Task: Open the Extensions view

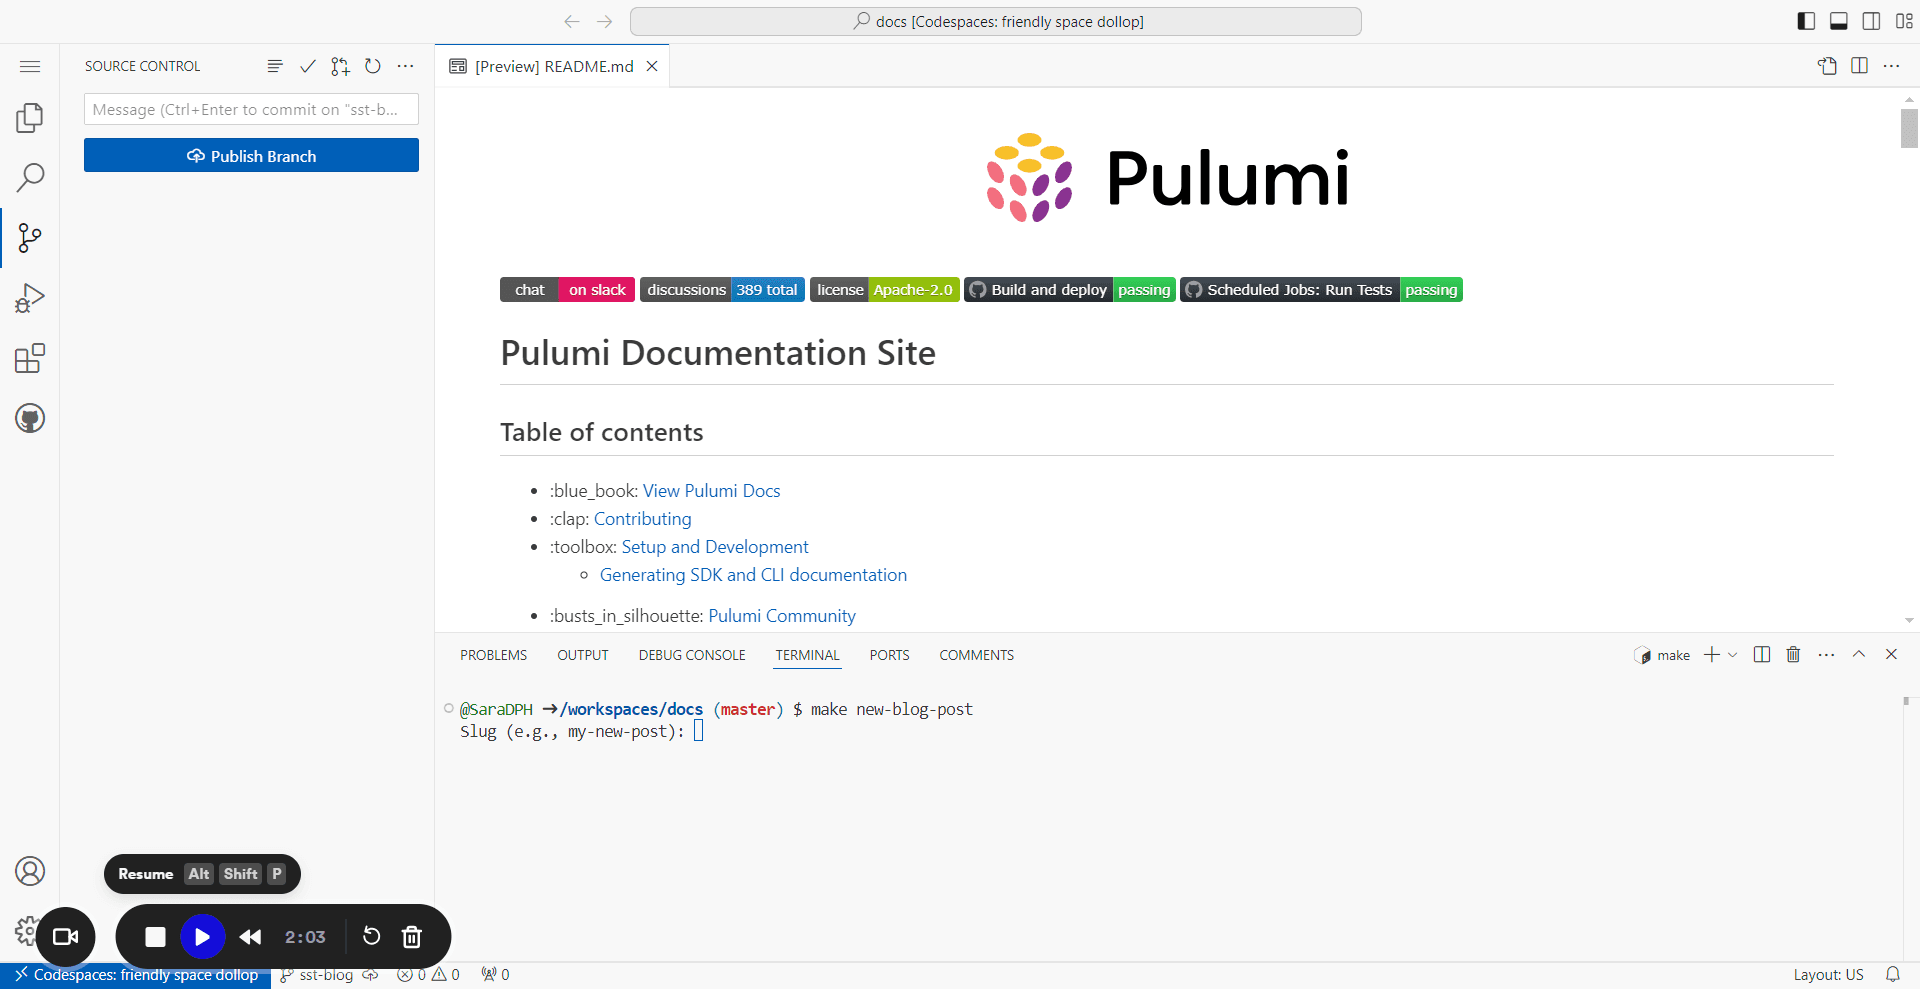Action: (x=30, y=358)
